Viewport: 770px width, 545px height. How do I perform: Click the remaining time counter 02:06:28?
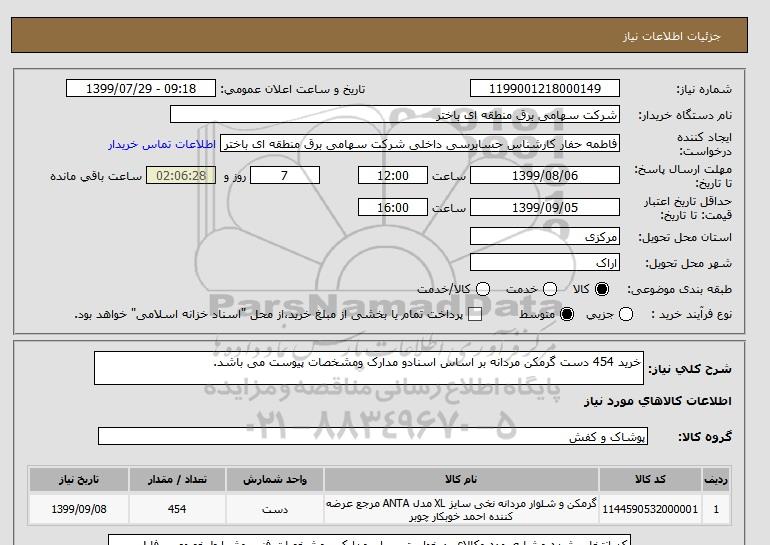pos(181,175)
